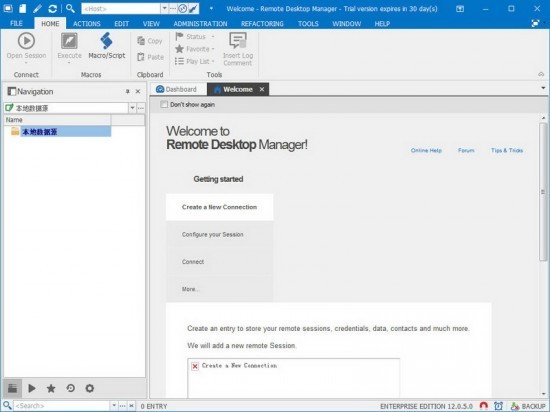Select the Connect getting started step
This screenshot has height=412, width=550.
220,262
